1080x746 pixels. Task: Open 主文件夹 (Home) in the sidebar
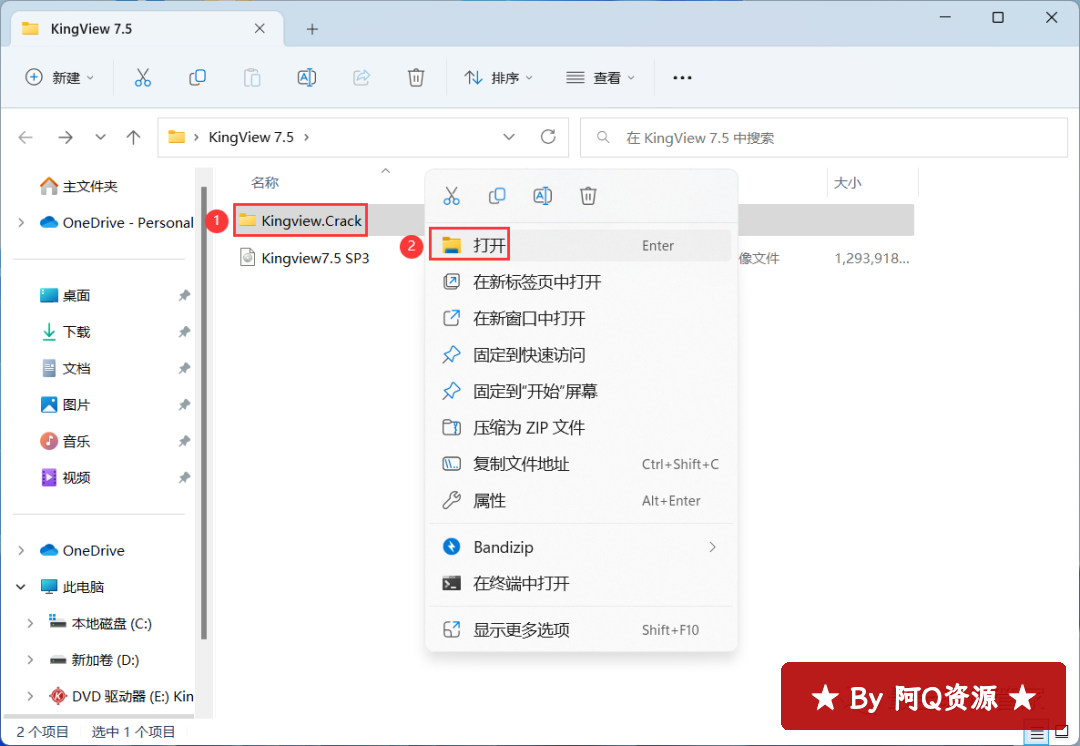coord(79,186)
